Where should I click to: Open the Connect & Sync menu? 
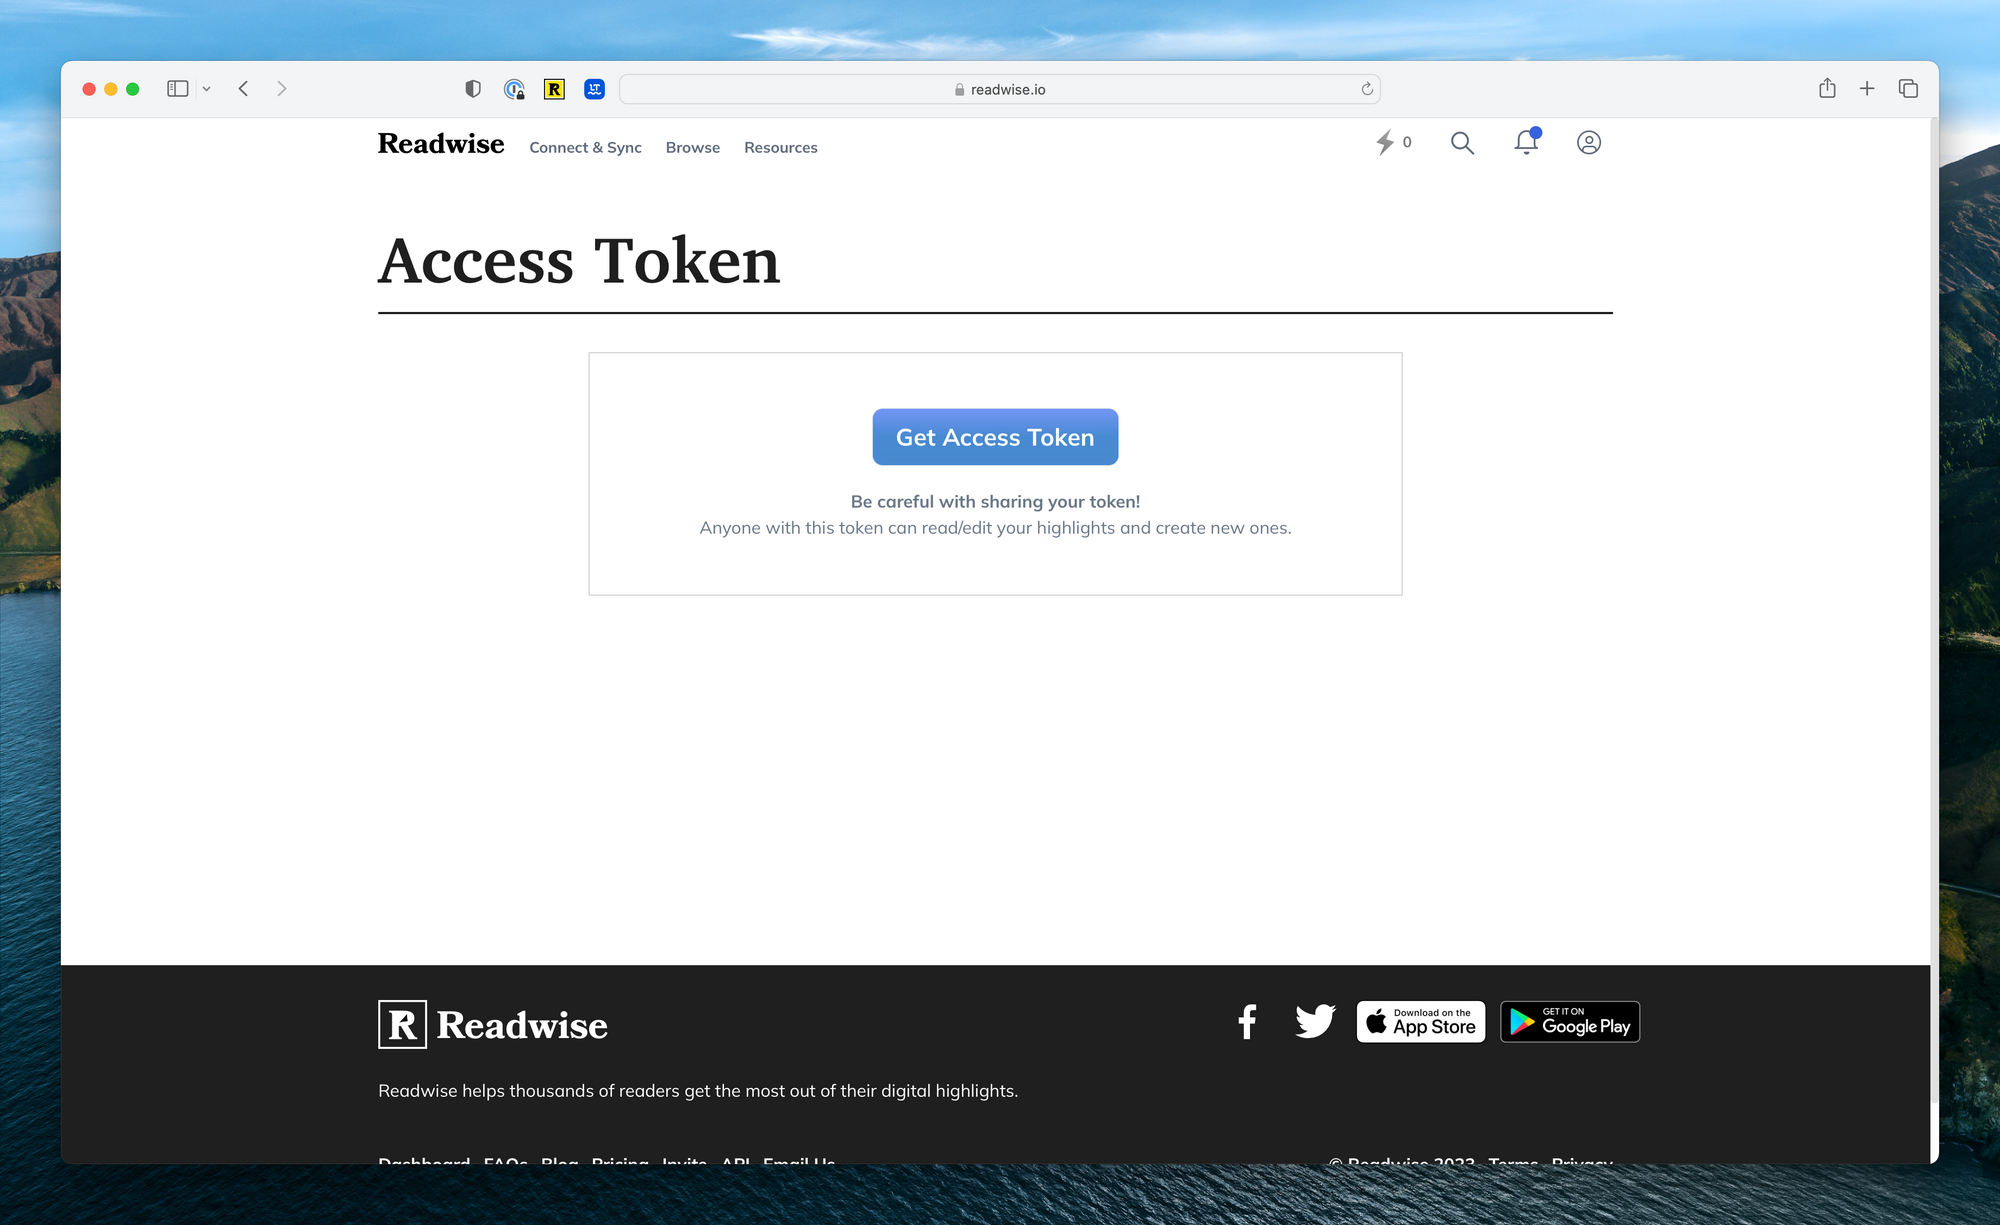(x=584, y=146)
